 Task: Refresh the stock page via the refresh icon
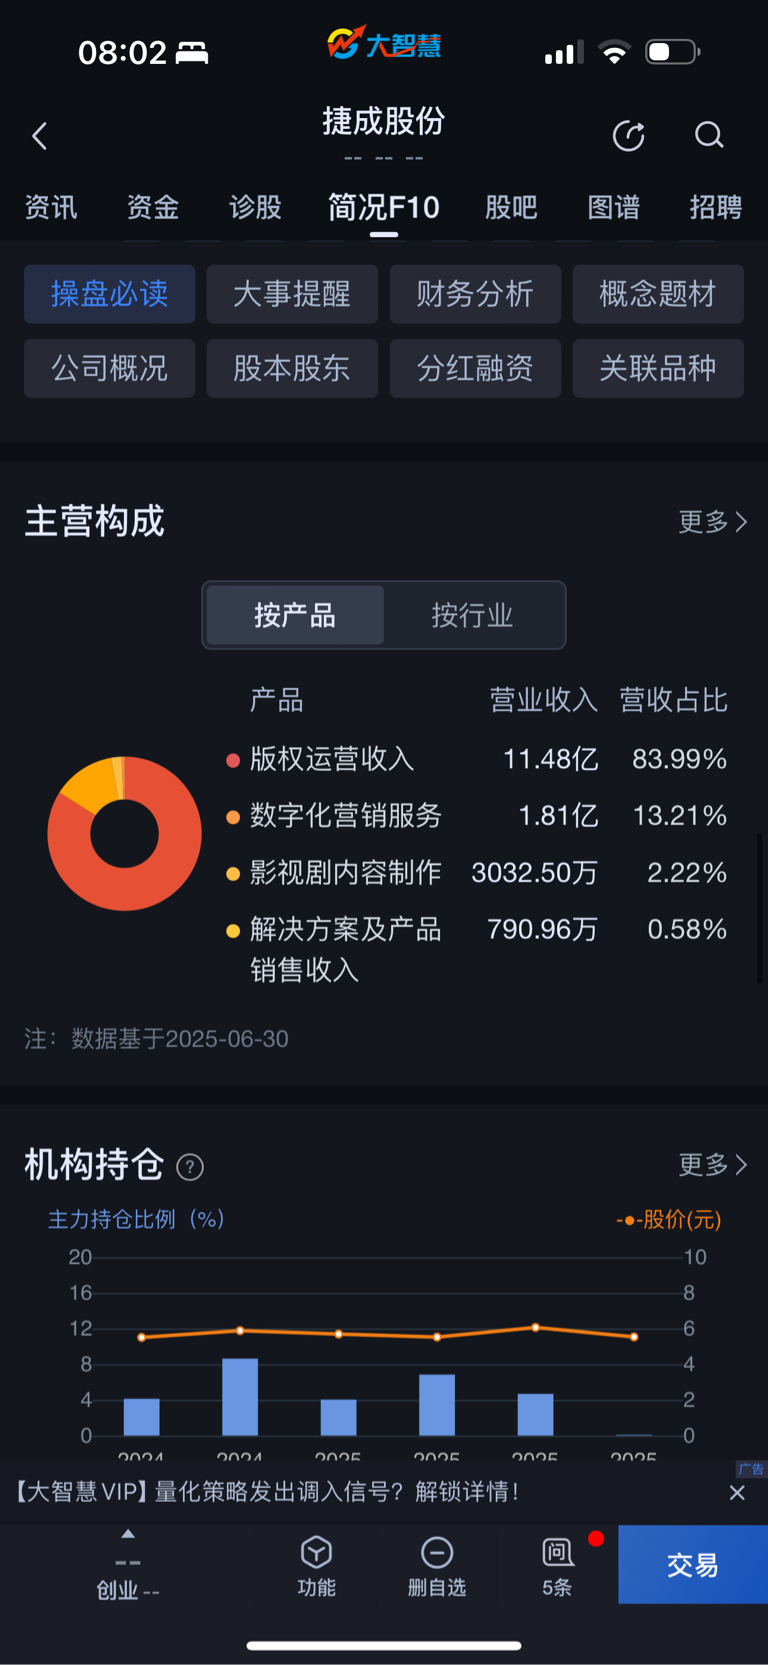(x=629, y=135)
